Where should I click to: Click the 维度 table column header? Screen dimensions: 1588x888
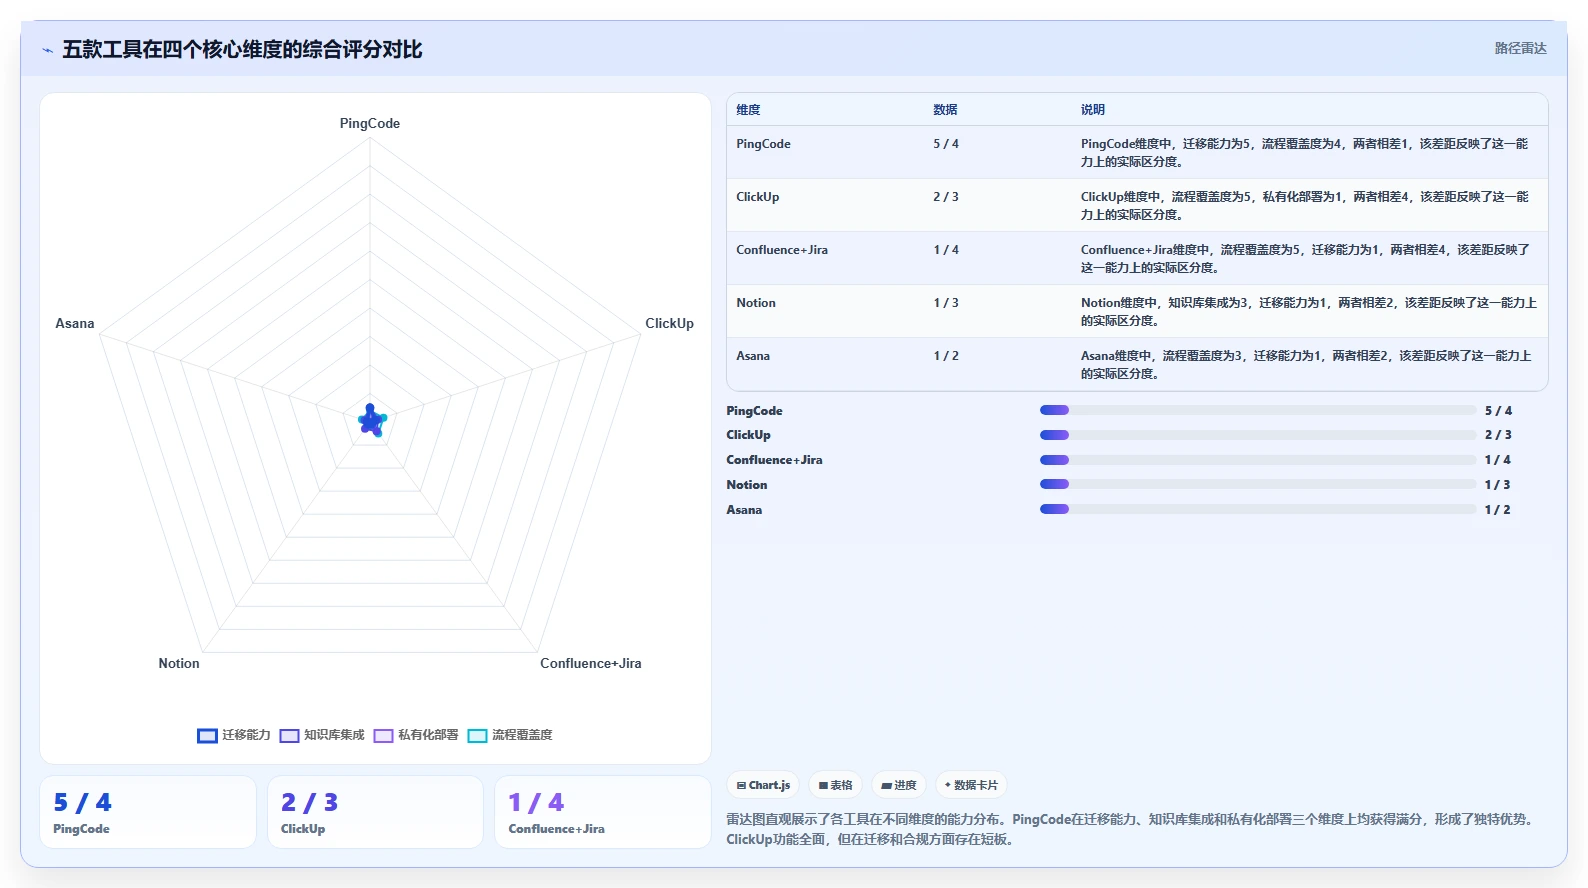748,110
